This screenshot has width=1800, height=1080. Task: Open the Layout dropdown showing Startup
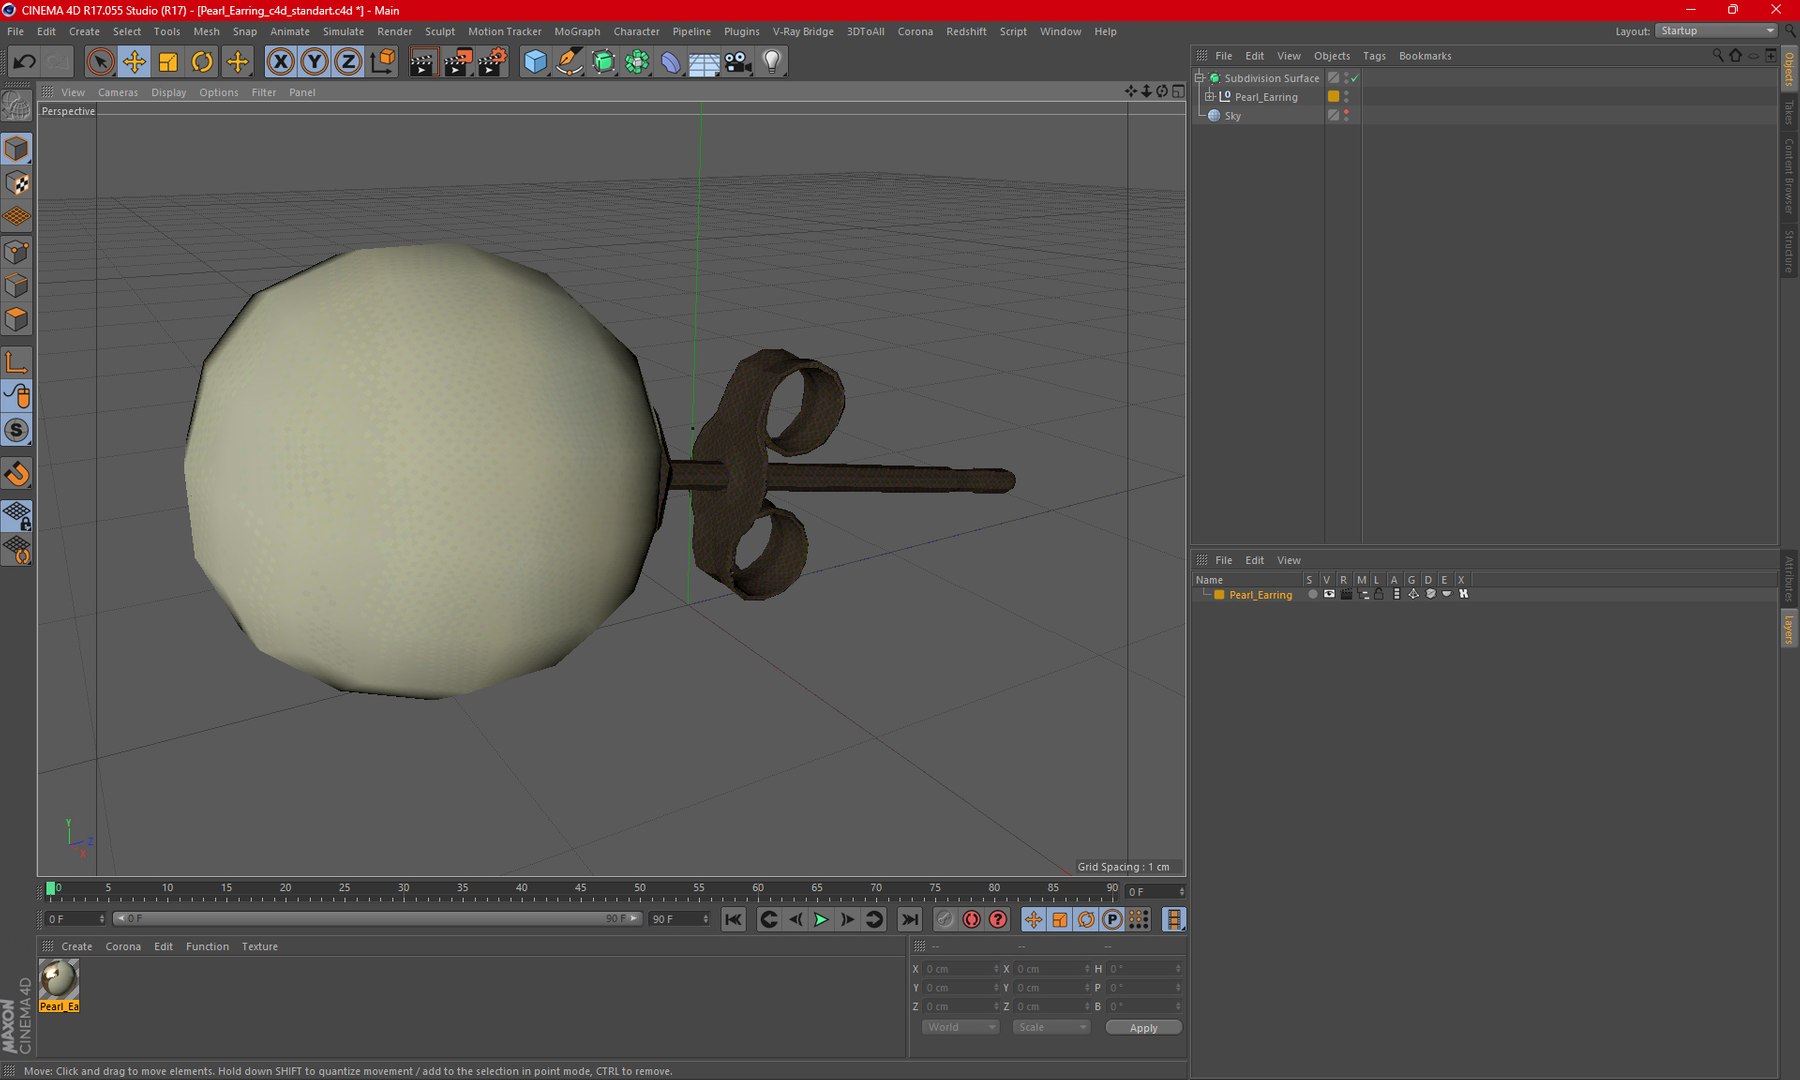(1716, 31)
